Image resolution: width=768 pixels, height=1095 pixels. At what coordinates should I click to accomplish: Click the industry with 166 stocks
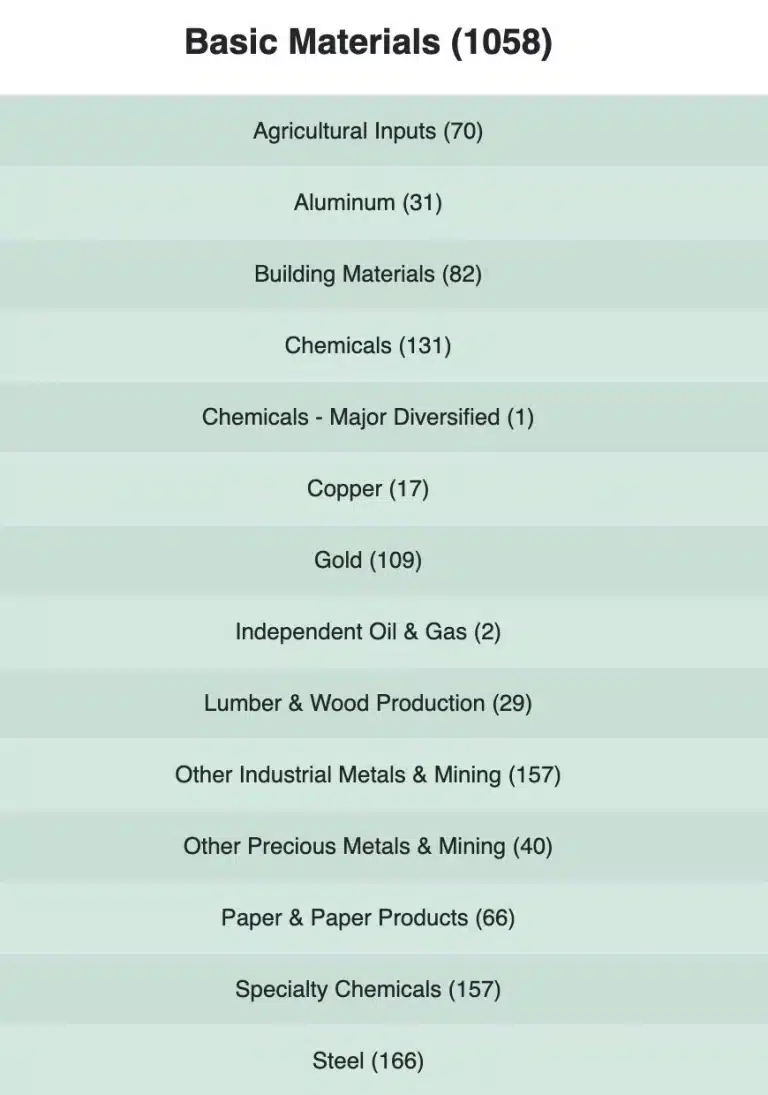coord(367,1060)
